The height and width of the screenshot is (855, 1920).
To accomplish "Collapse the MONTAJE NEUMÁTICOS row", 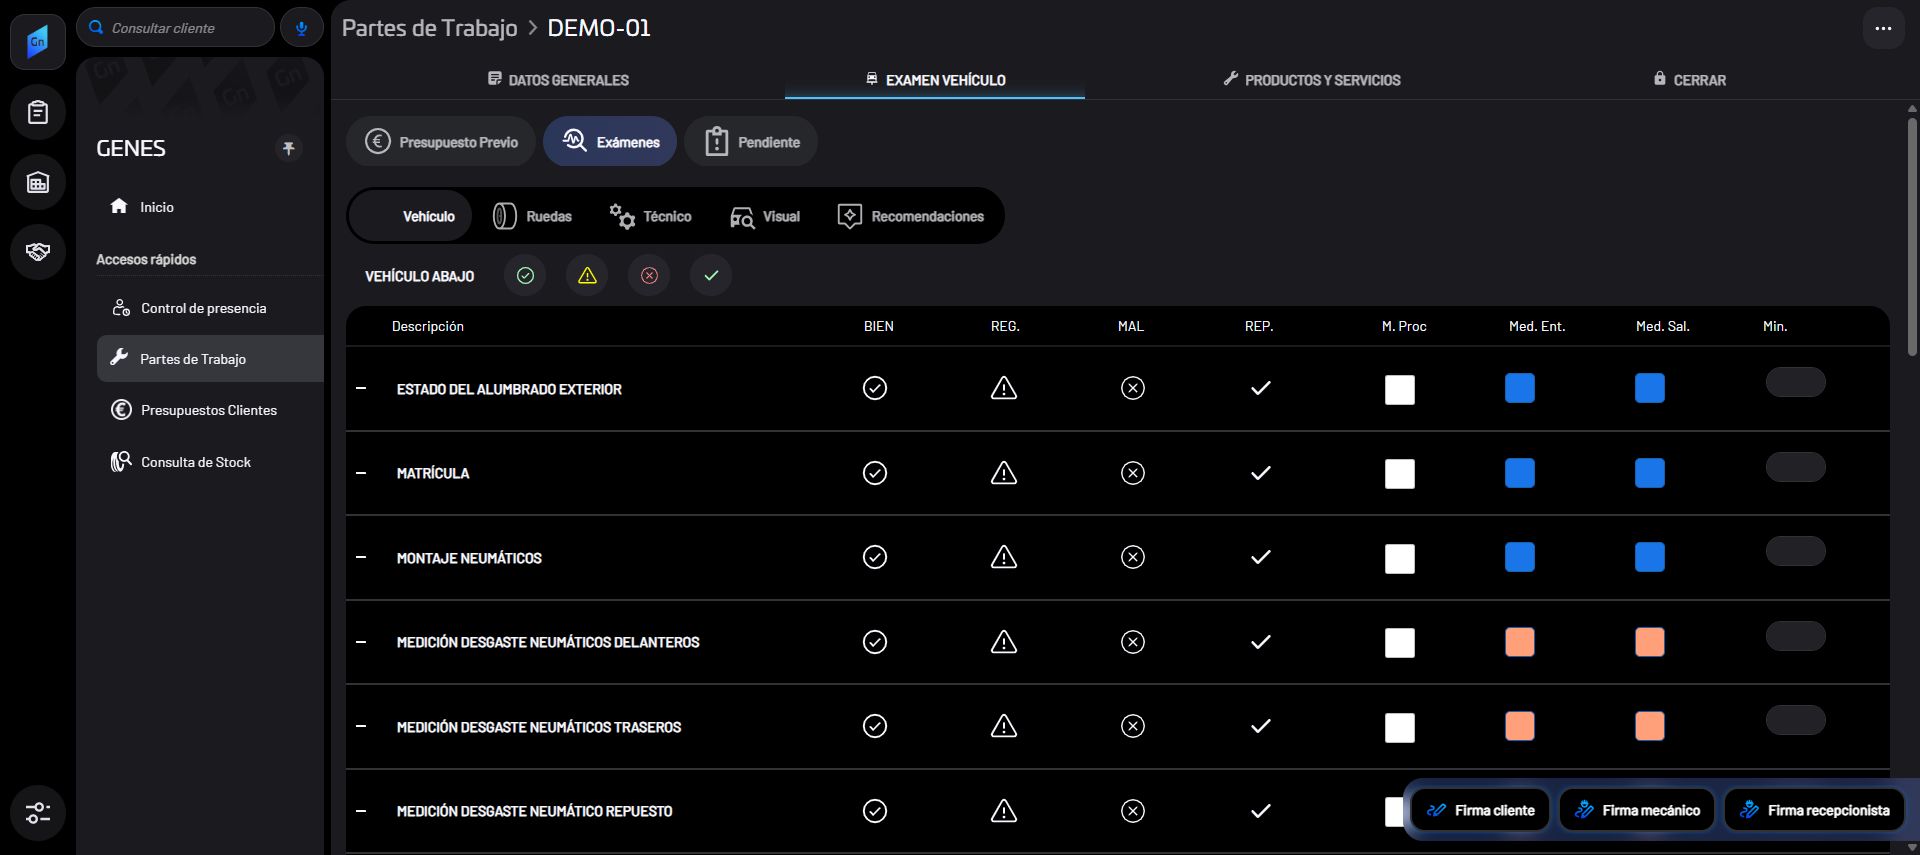I will click(361, 558).
